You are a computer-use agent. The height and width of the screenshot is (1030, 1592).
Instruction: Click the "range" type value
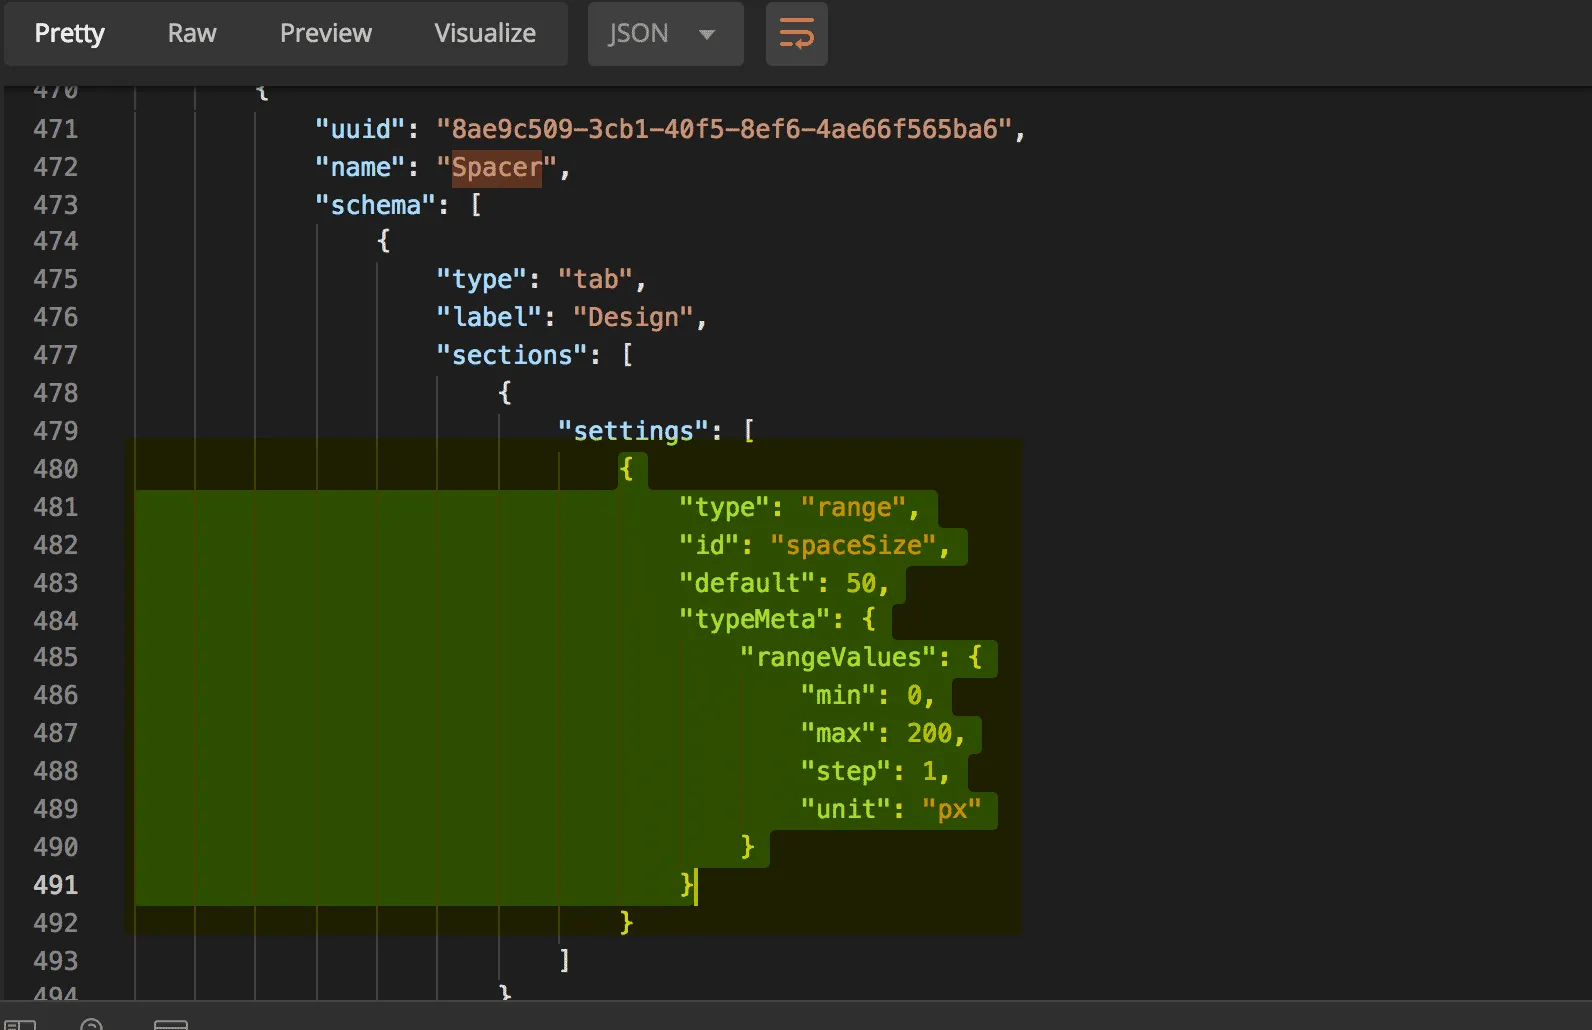(x=853, y=507)
